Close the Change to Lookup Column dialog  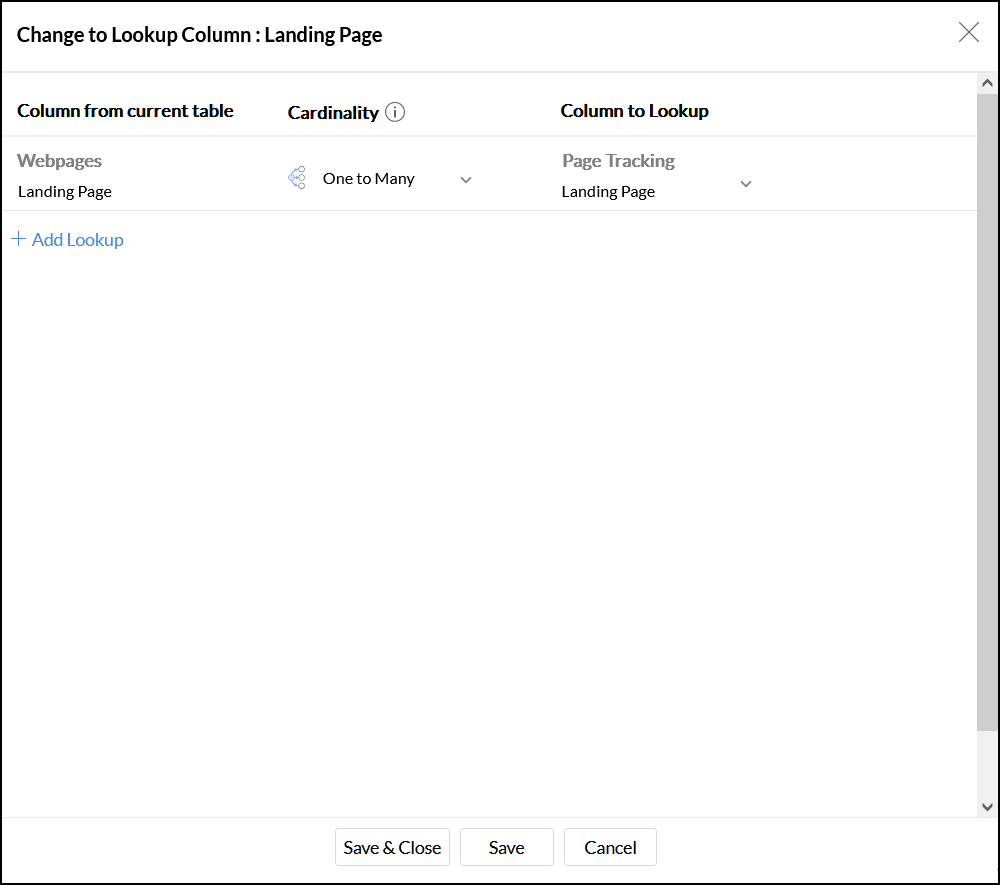coord(968,33)
